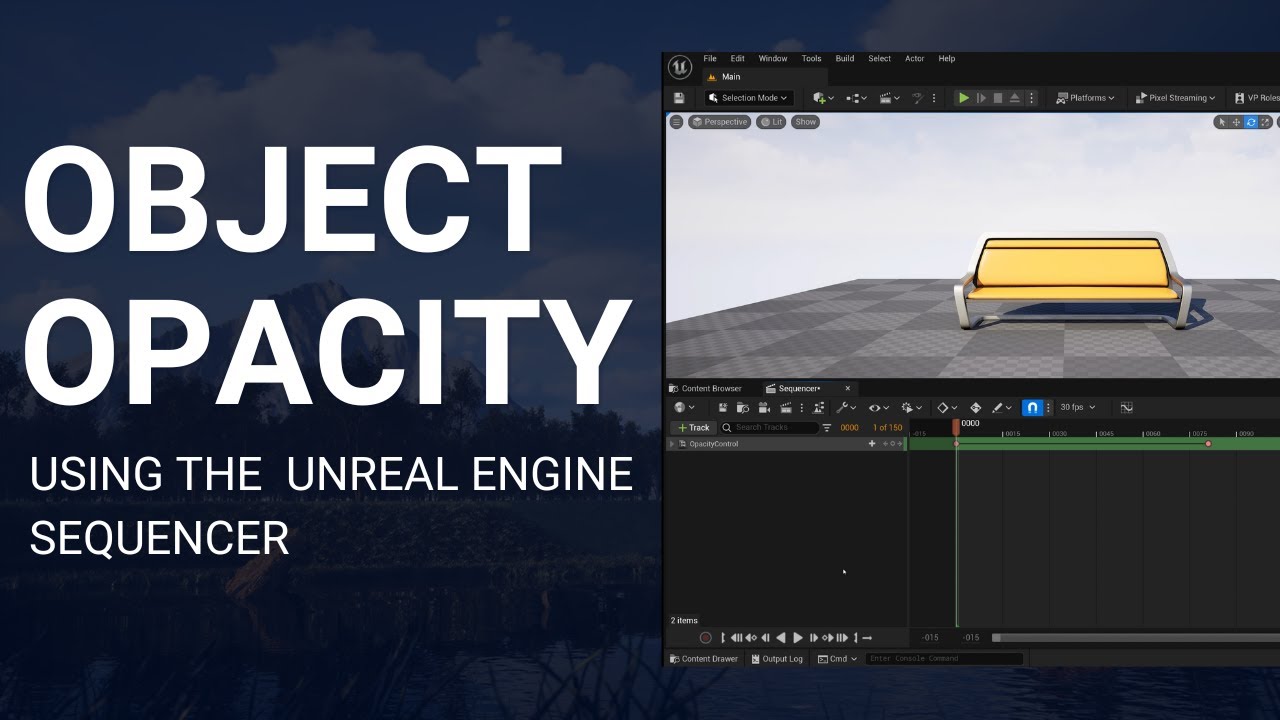Click the Sequencer save icon
Screen dimensions: 1280x720
[x=723, y=408]
